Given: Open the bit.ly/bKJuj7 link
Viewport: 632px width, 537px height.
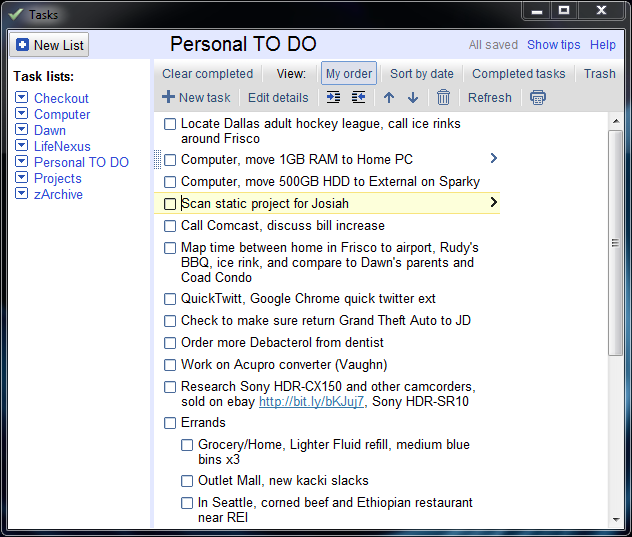Looking at the screenshot, I should coord(311,402).
